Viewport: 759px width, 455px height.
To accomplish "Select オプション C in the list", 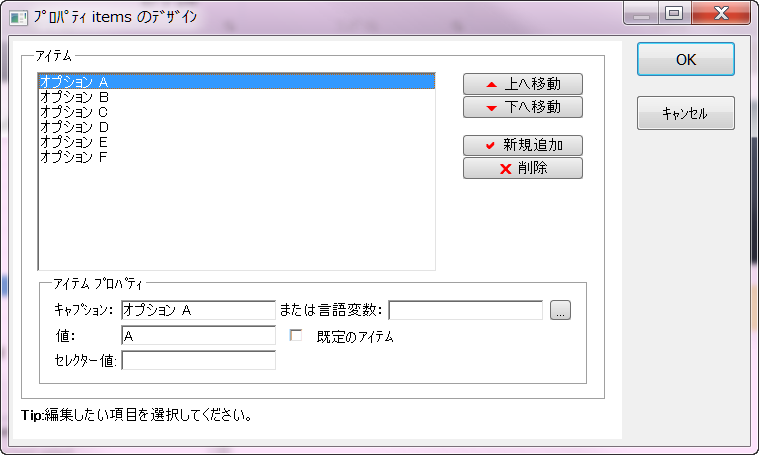I will click(x=237, y=112).
